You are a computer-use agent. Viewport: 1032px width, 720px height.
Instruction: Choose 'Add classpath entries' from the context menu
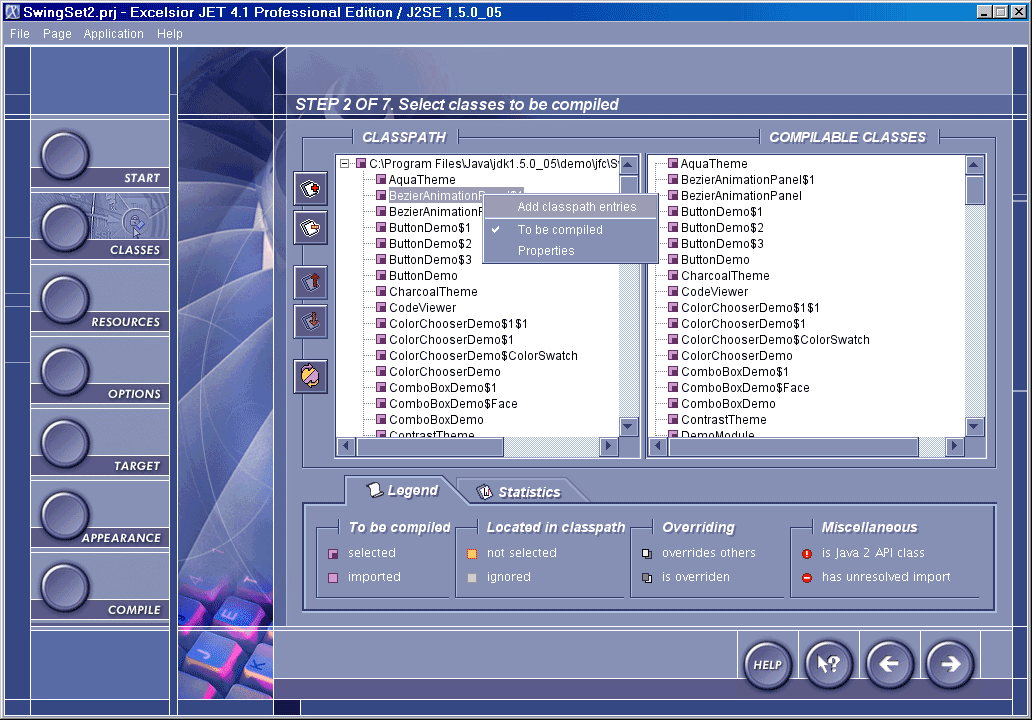pyautogui.click(x=571, y=207)
